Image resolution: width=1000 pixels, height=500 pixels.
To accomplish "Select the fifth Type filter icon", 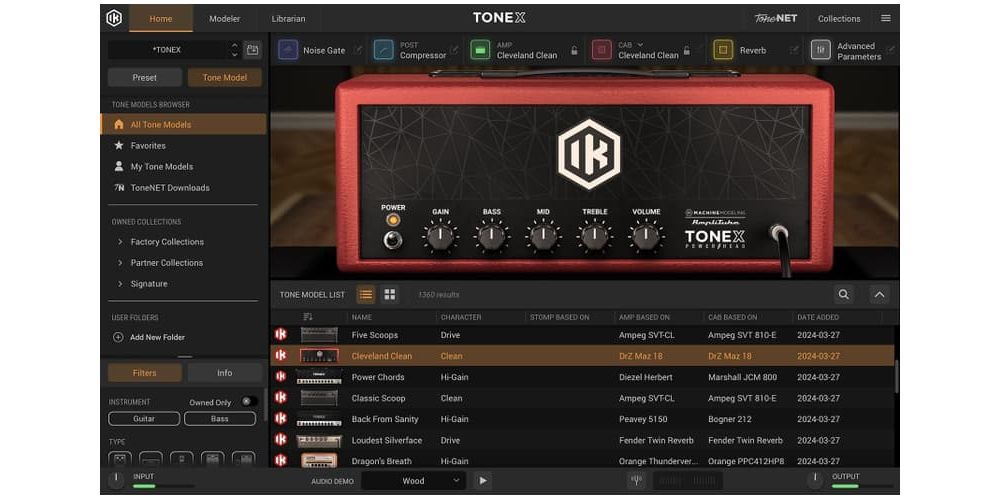I will (x=243, y=459).
